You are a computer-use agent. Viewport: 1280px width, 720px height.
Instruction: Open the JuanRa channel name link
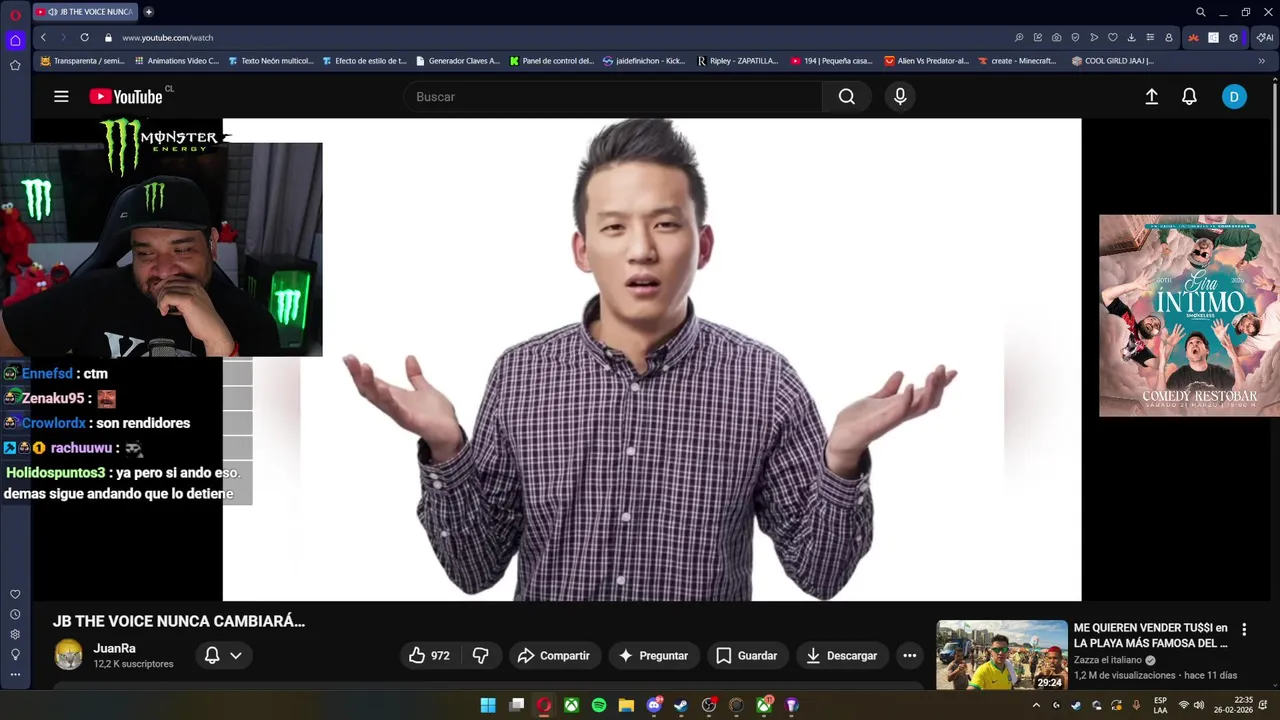click(x=114, y=649)
